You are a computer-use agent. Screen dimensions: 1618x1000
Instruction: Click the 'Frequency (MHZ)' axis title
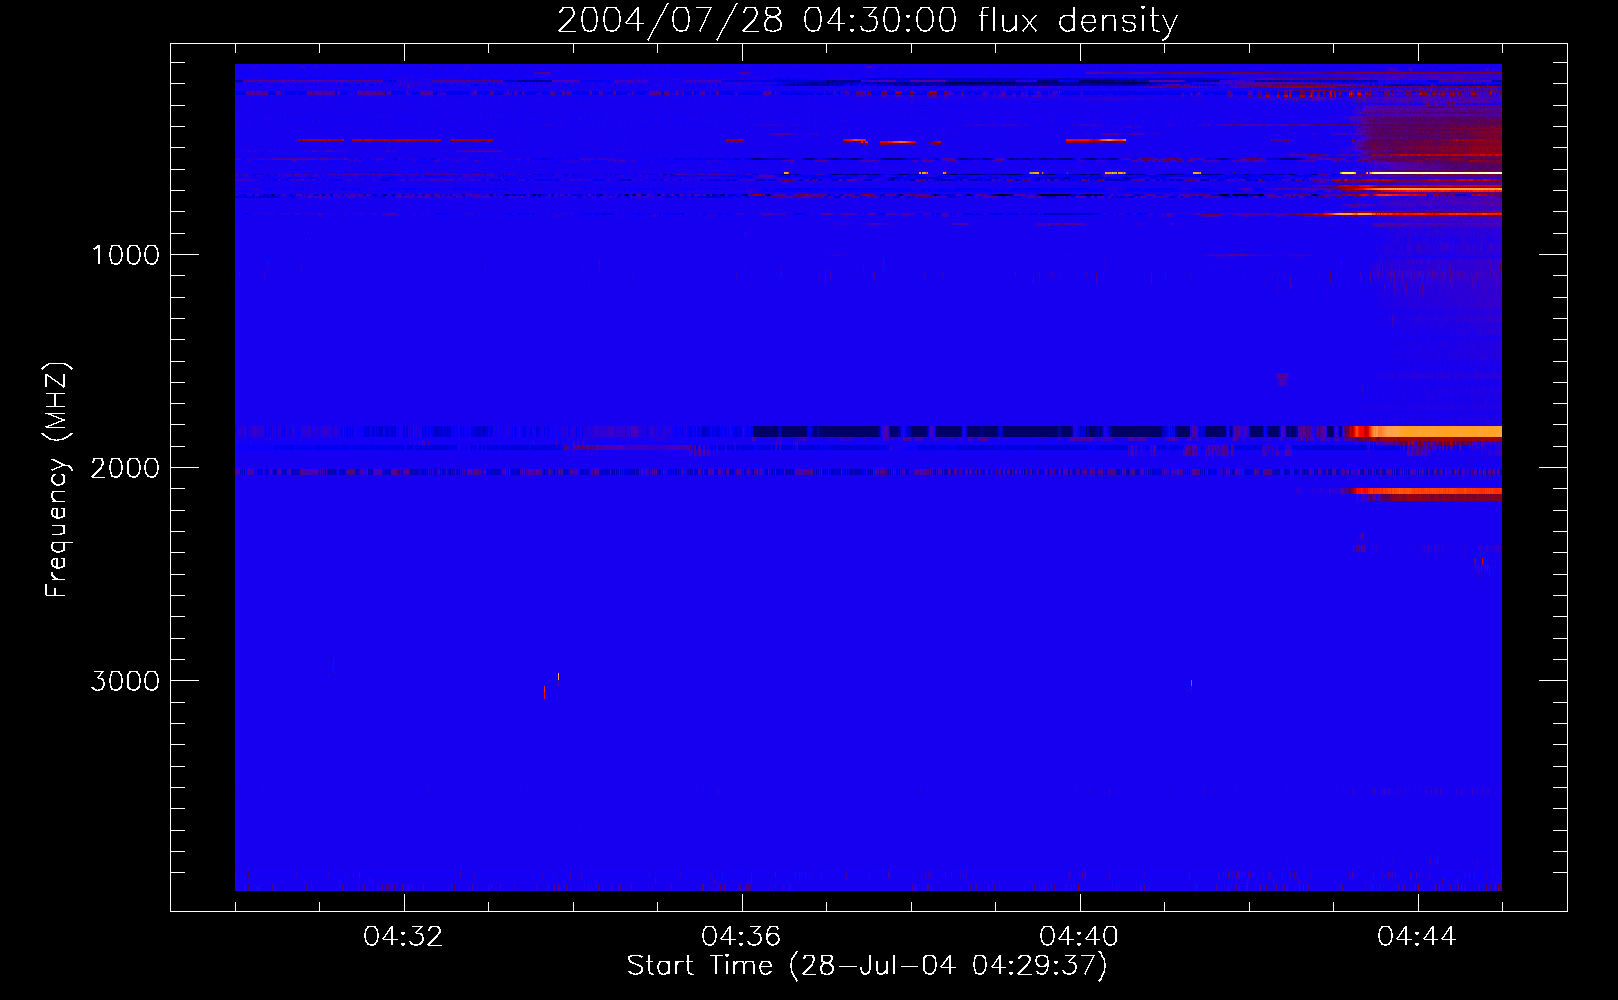[x=58, y=480]
